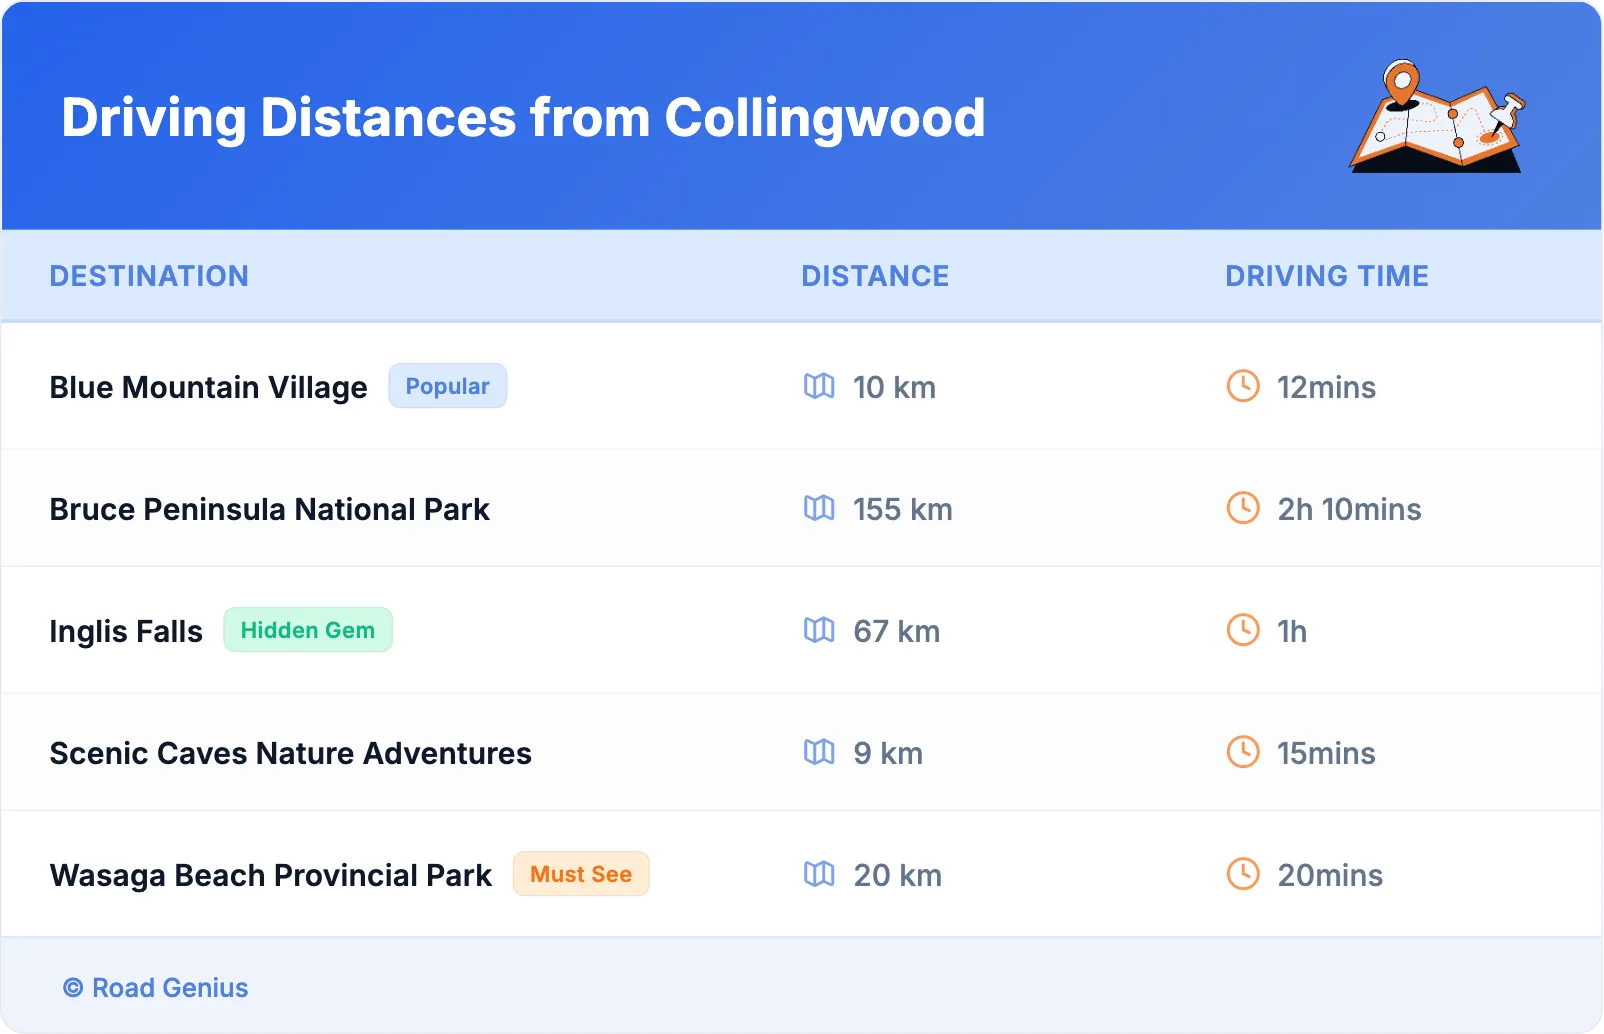Image resolution: width=1604 pixels, height=1034 pixels.
Task: Click the Must See badge
Action: (581, 874)
